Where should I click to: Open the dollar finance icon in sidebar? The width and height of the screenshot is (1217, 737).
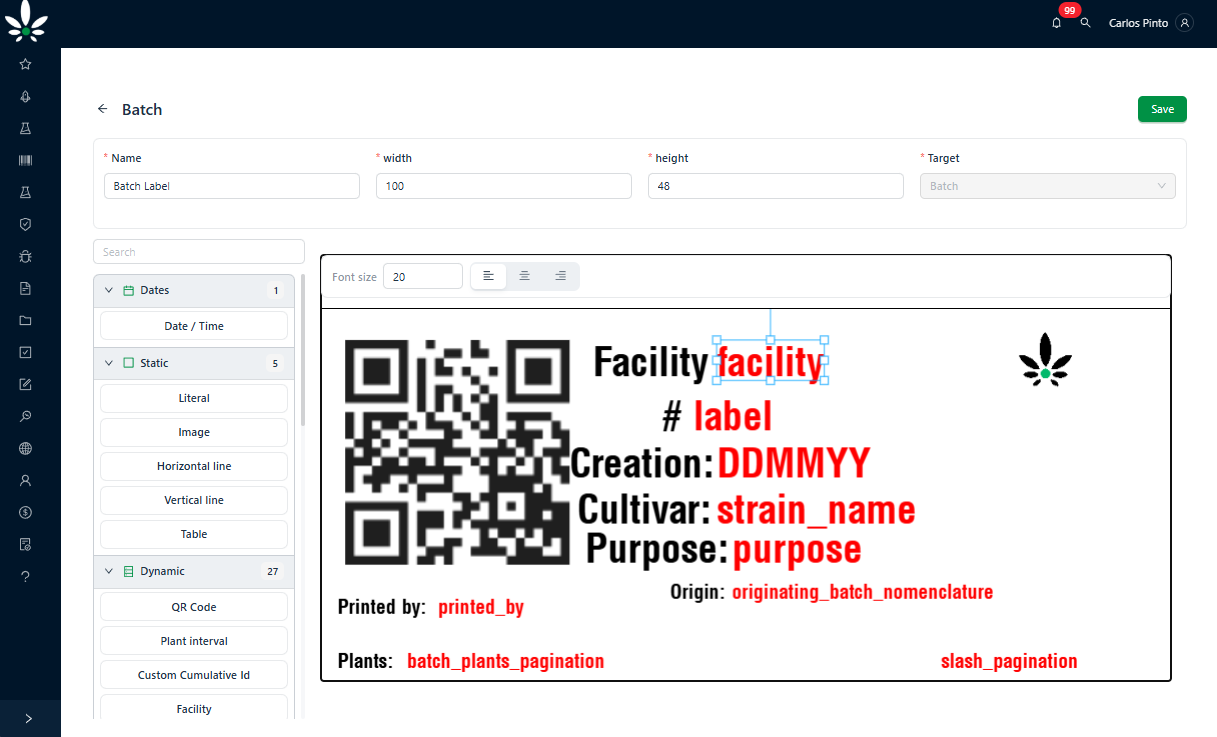tap(25, 512)
